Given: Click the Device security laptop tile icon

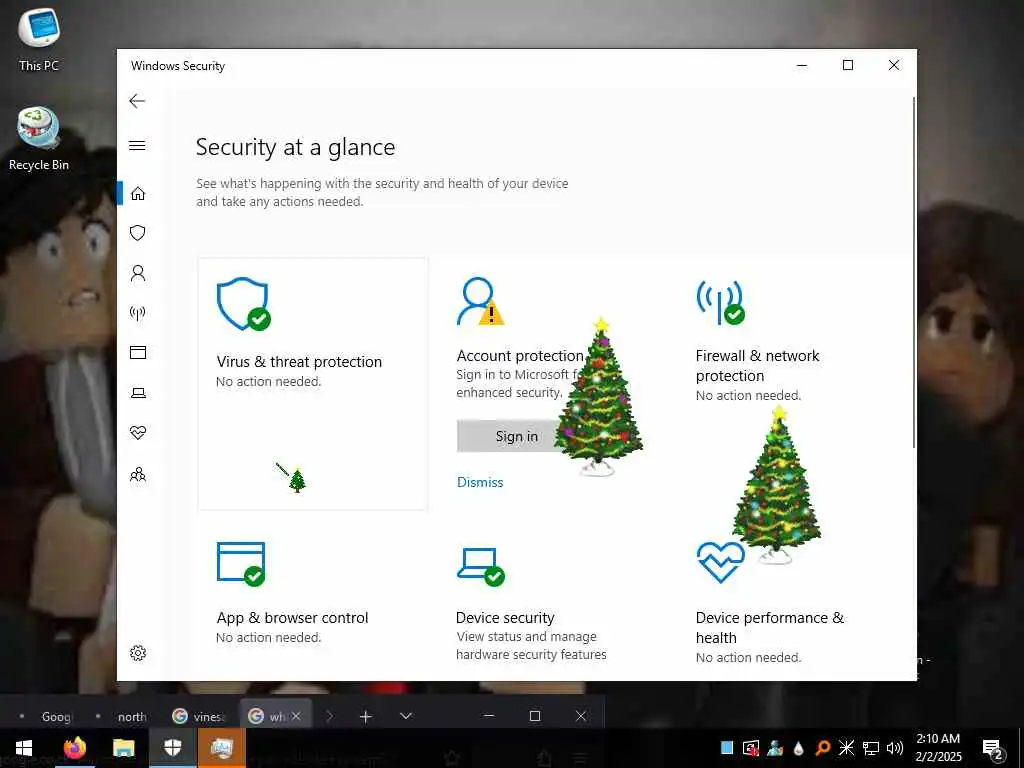Looking at the screenshot, I should 481,566.
